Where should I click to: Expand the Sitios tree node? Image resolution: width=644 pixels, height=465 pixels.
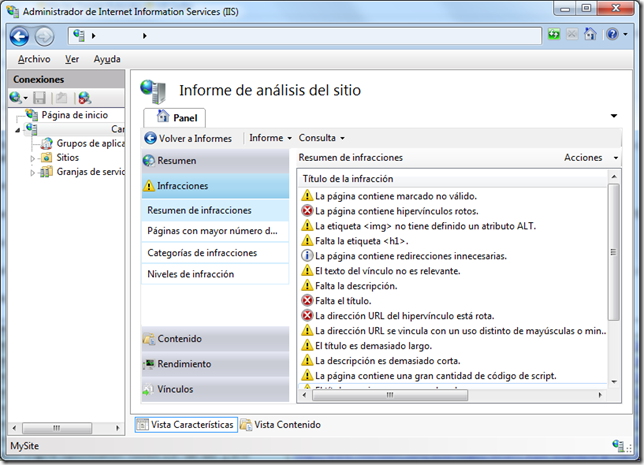pyautogui.click(x=32, y=158)
